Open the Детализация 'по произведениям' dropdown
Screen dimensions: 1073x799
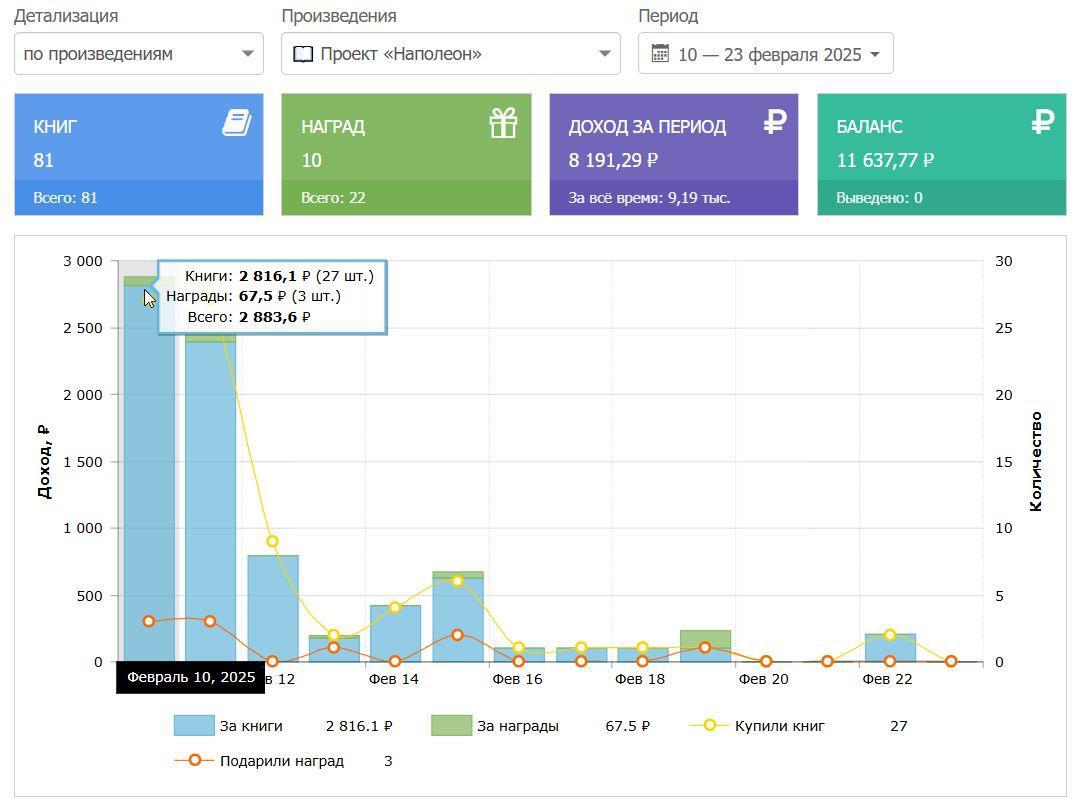(139, 54)
